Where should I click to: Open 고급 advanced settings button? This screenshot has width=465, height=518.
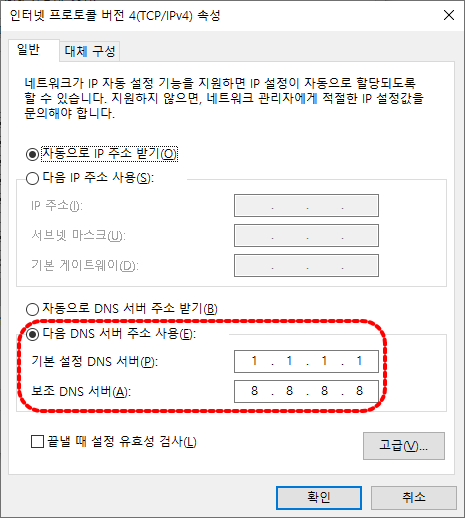tap(404, 446)
